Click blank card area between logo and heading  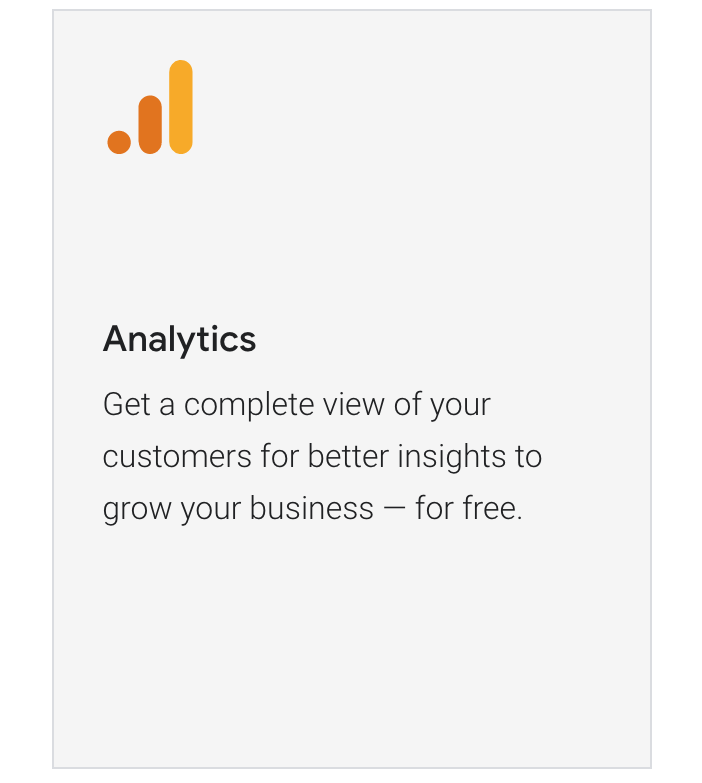click(350, 240)
